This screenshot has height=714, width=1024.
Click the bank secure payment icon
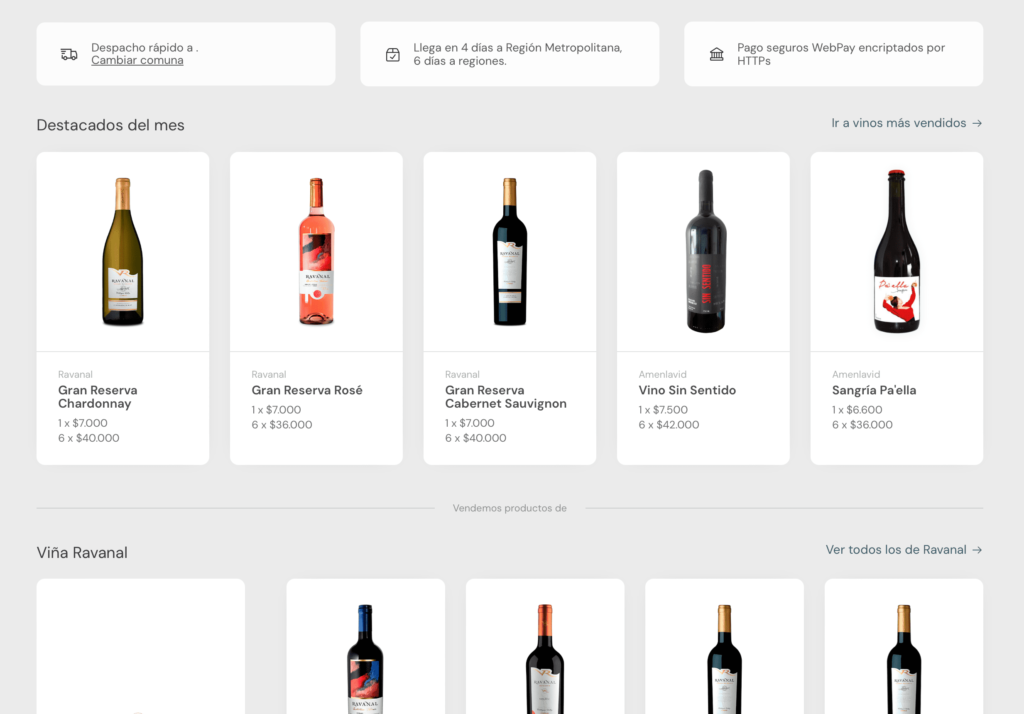pos(716,54)
